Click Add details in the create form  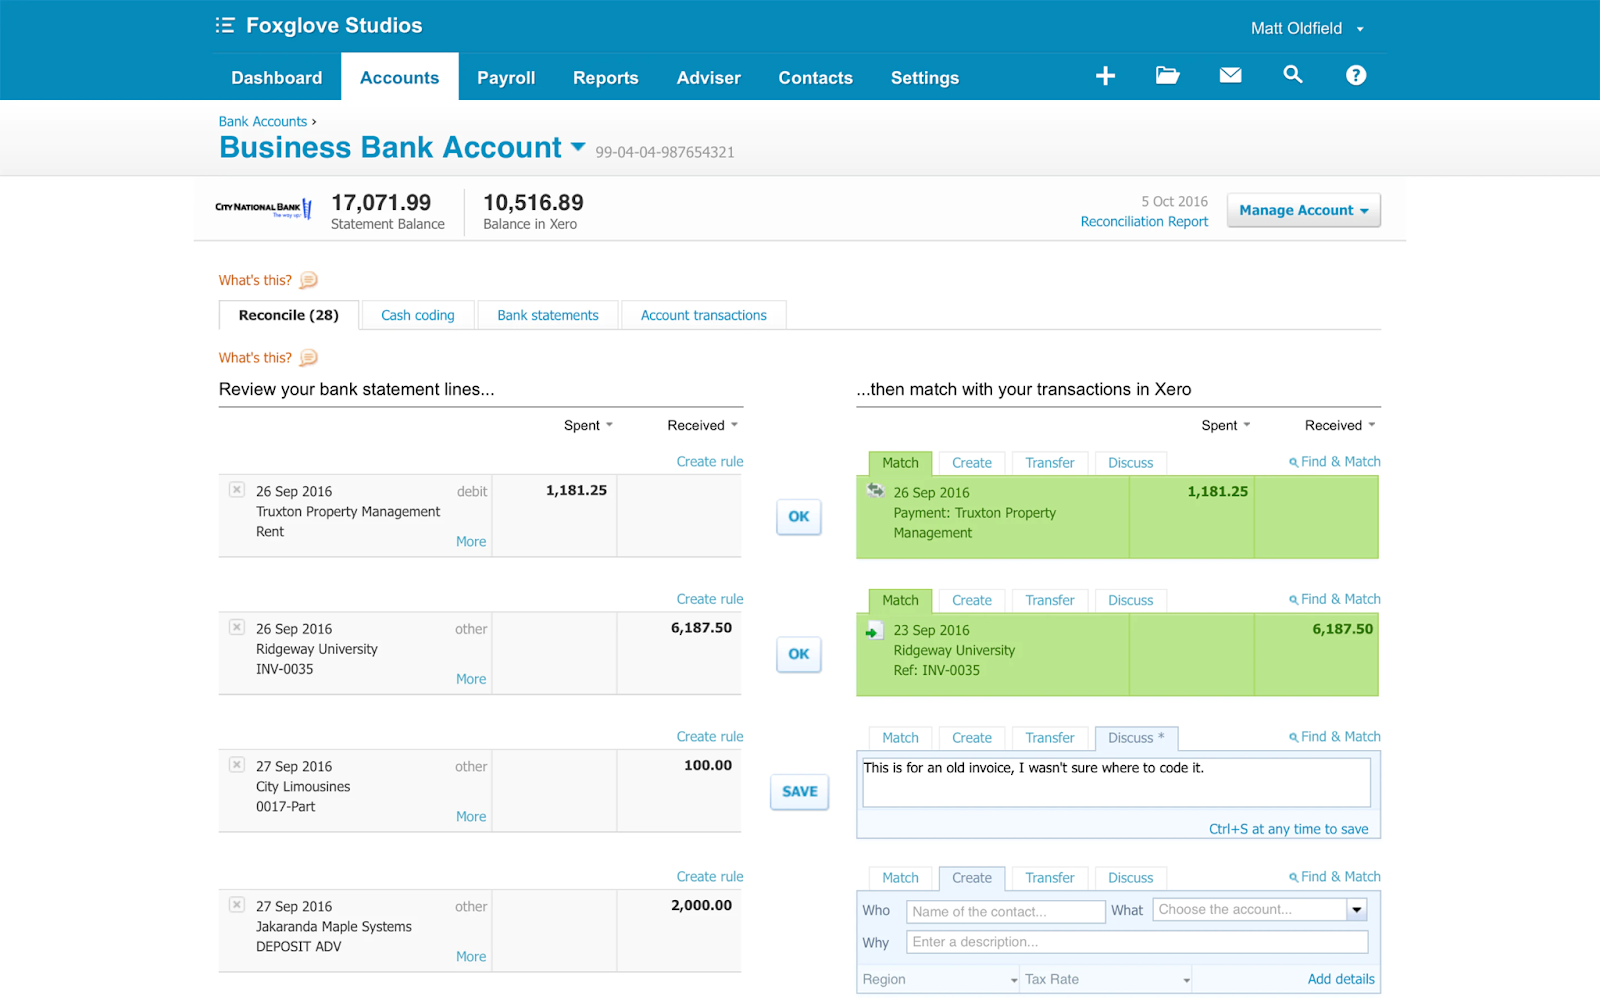(x=1341, y=979)
